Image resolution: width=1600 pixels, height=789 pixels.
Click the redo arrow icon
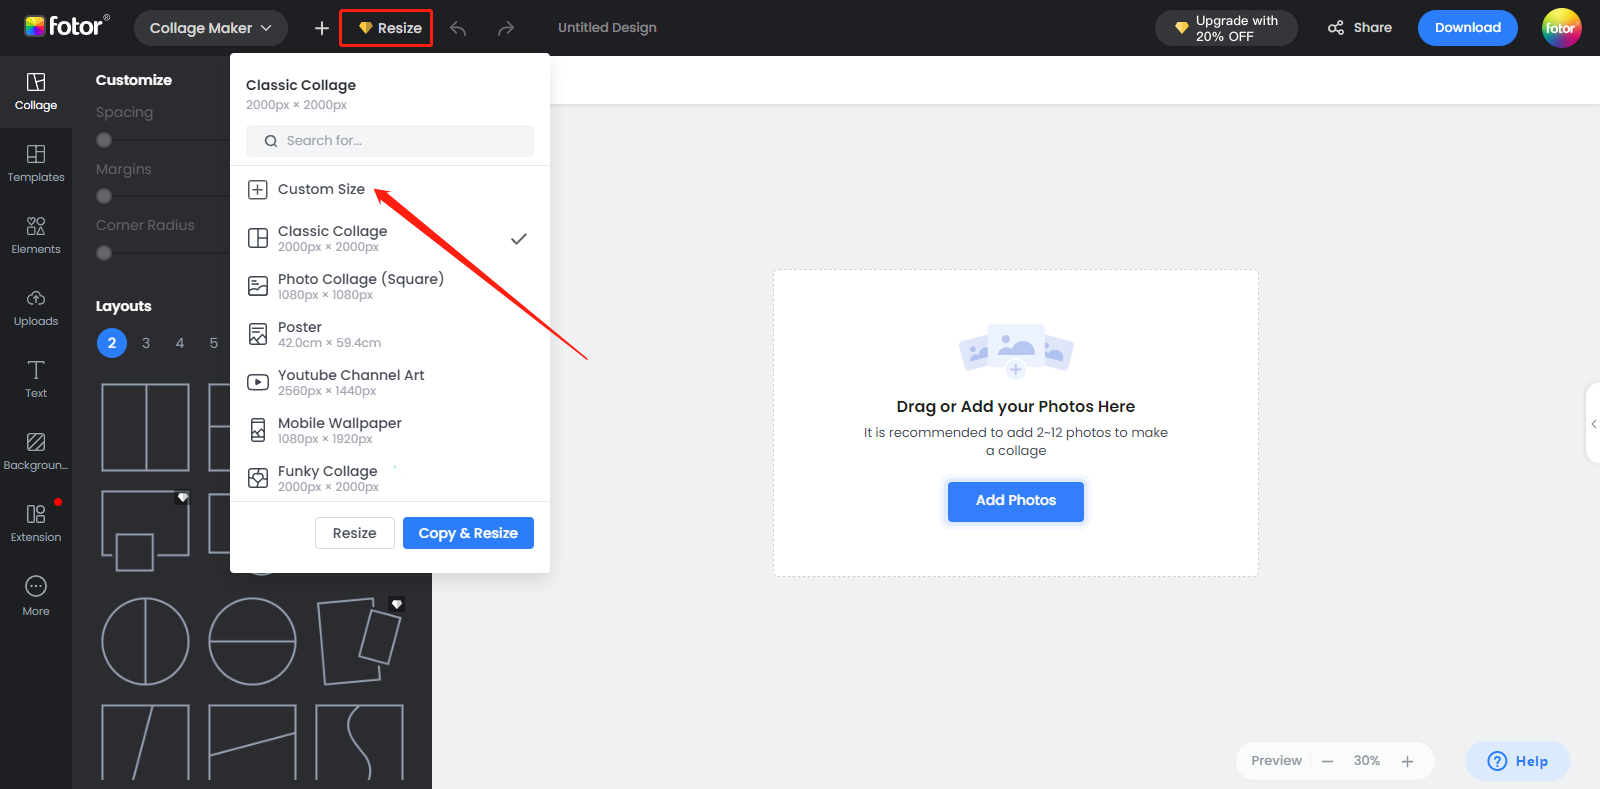[x=506, y=28]
